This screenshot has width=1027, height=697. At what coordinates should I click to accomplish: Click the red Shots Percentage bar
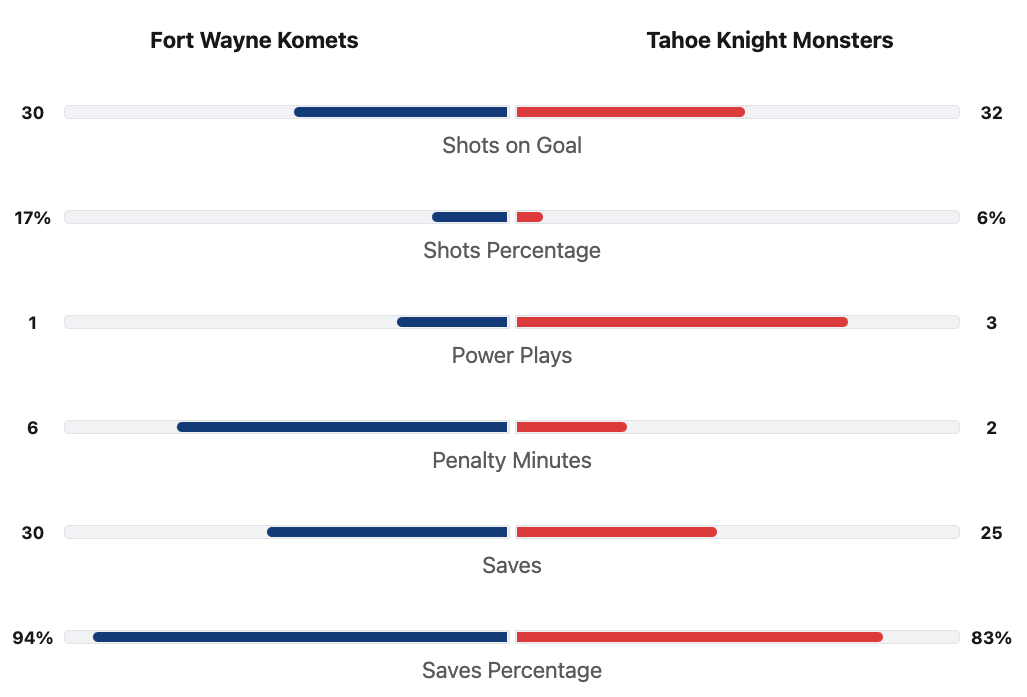pos(529,217)
